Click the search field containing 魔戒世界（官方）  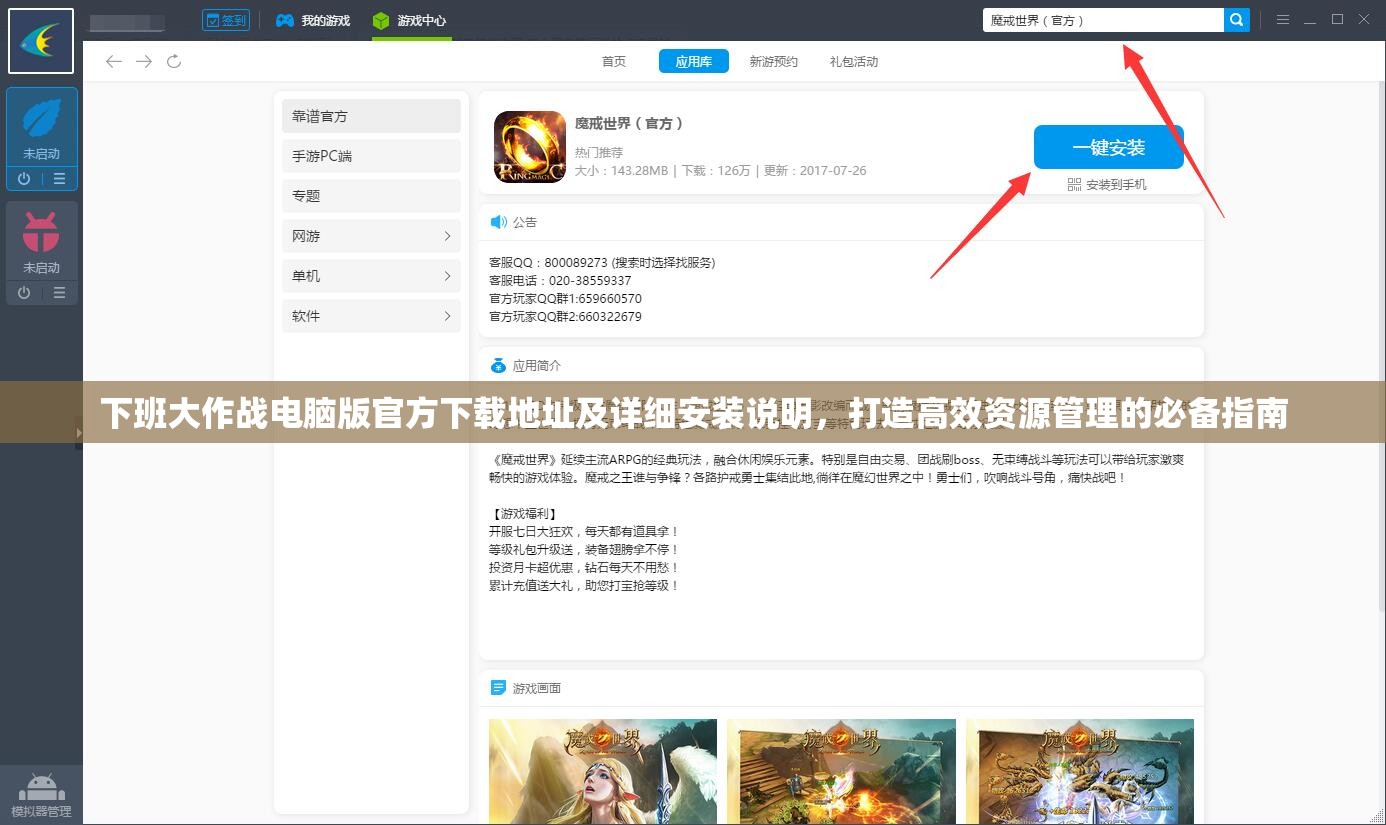click(x=1103, y=20)
